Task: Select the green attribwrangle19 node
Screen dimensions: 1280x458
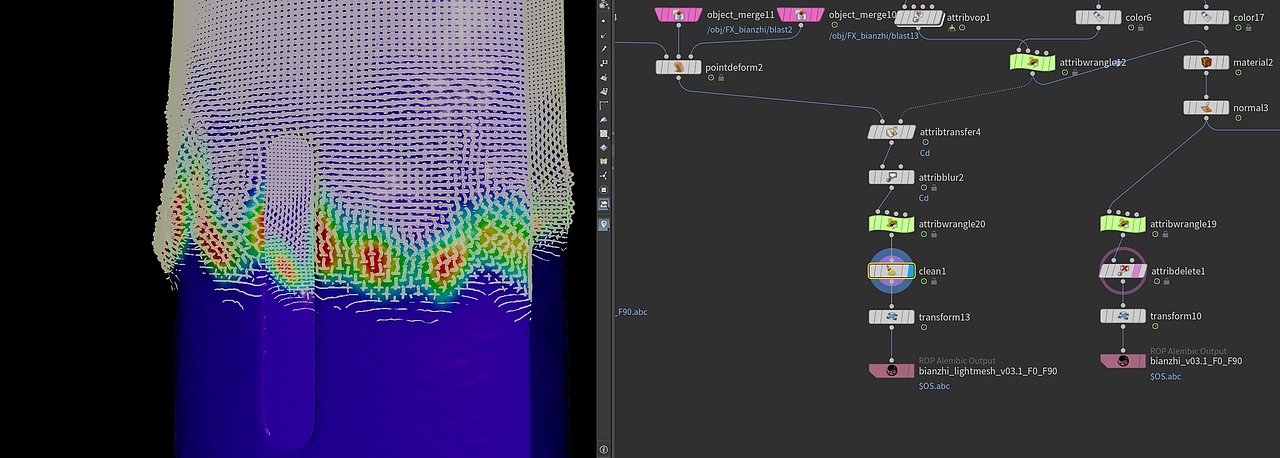Action: point(1123,224)
